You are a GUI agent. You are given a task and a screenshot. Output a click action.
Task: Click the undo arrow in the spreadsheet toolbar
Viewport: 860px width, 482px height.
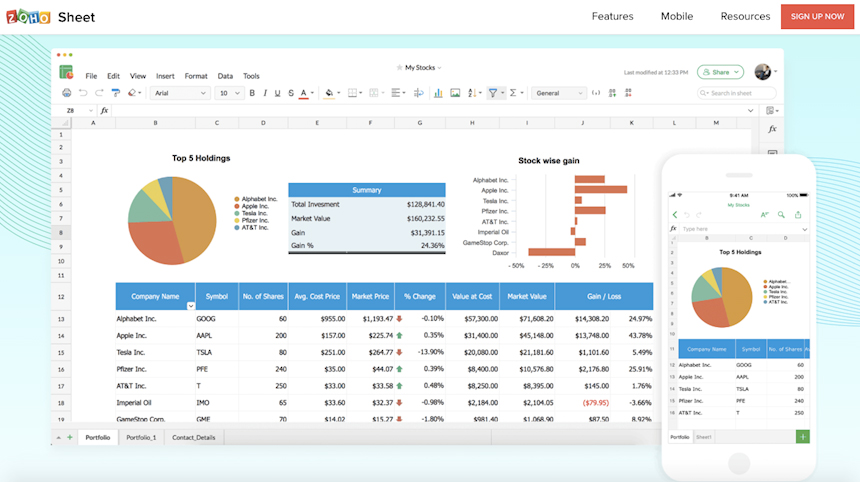[83, 93]
